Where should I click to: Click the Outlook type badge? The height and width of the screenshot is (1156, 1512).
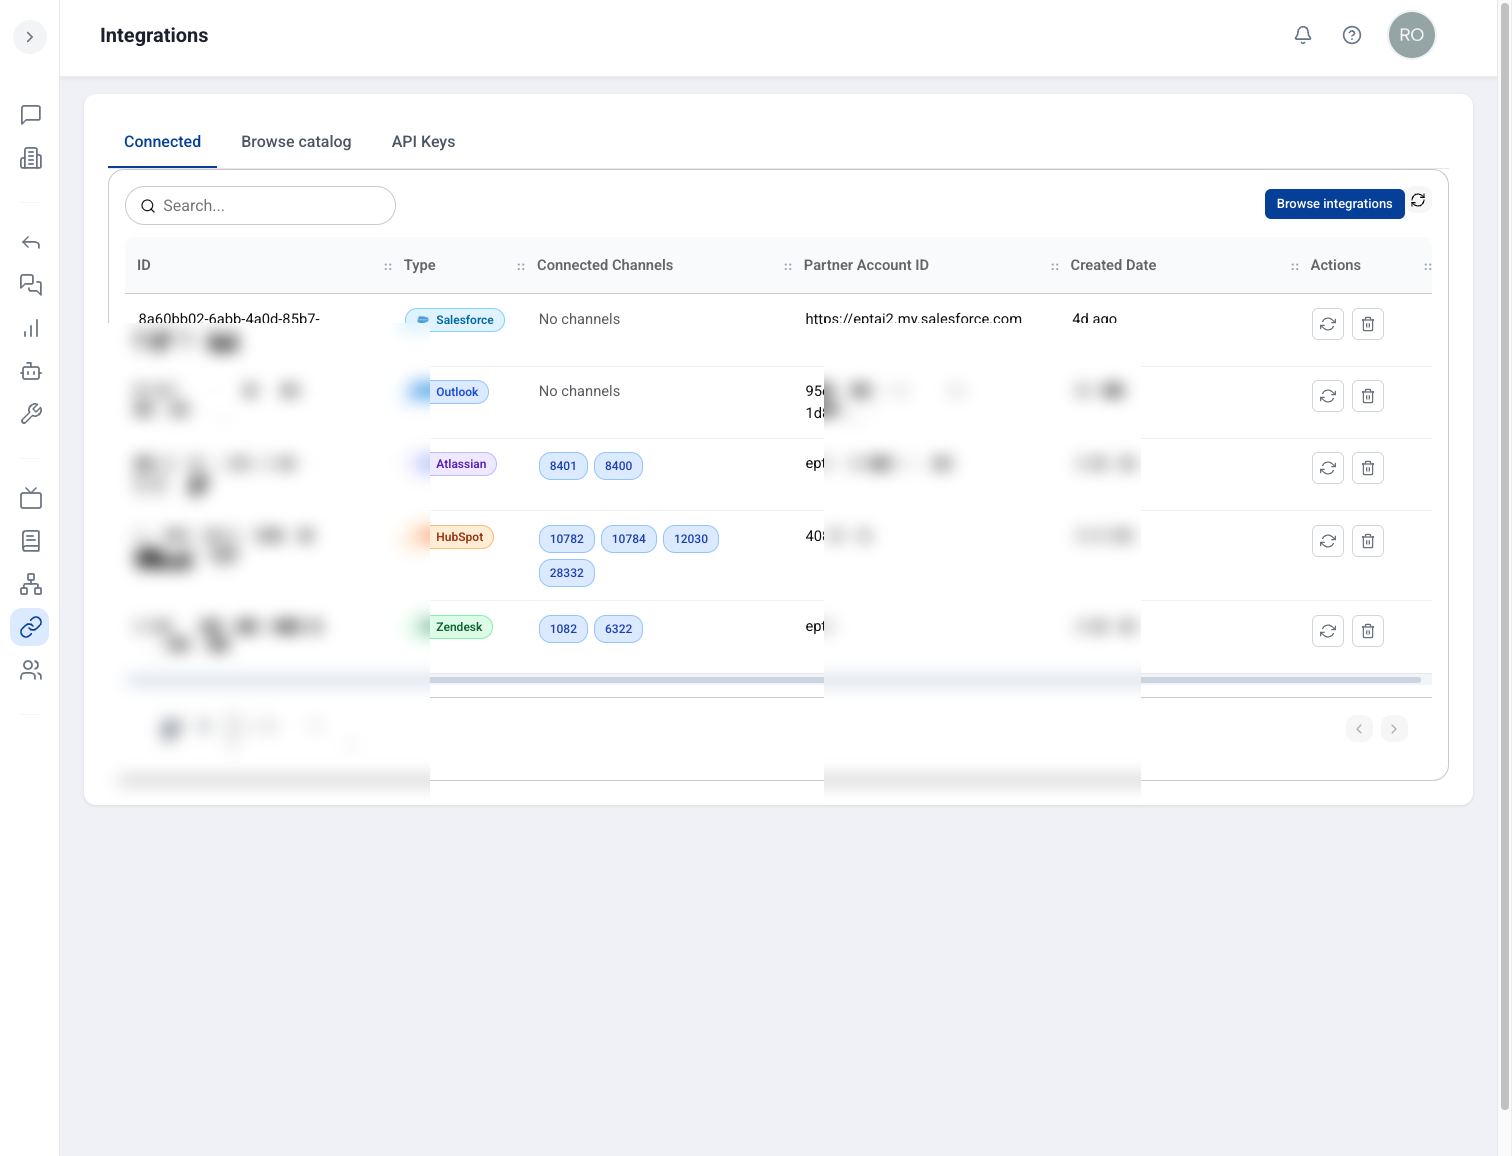447,392
